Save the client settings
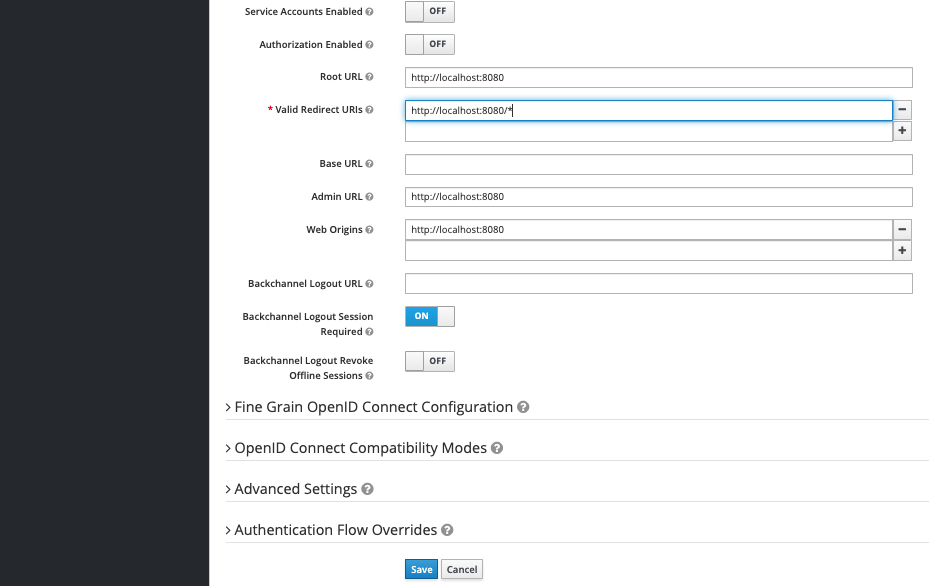The image size is (929, 586). [421, 569]
